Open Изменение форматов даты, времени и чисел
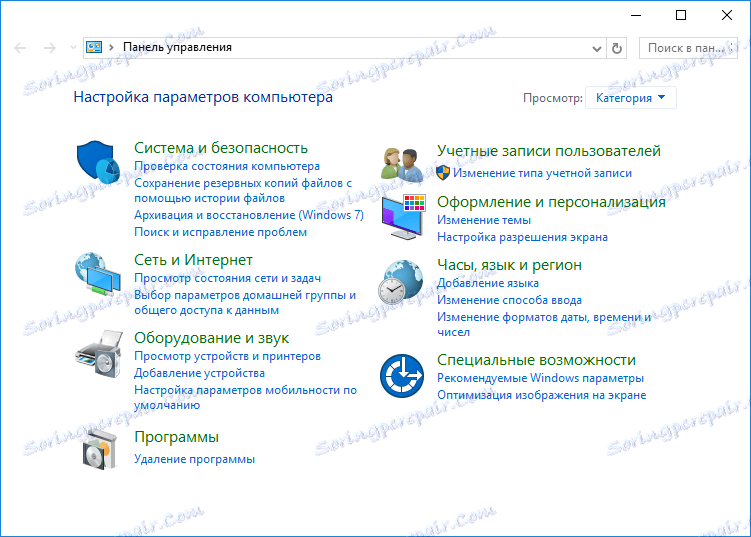This screenshot has width=751, height=537. tap(544, 324)
